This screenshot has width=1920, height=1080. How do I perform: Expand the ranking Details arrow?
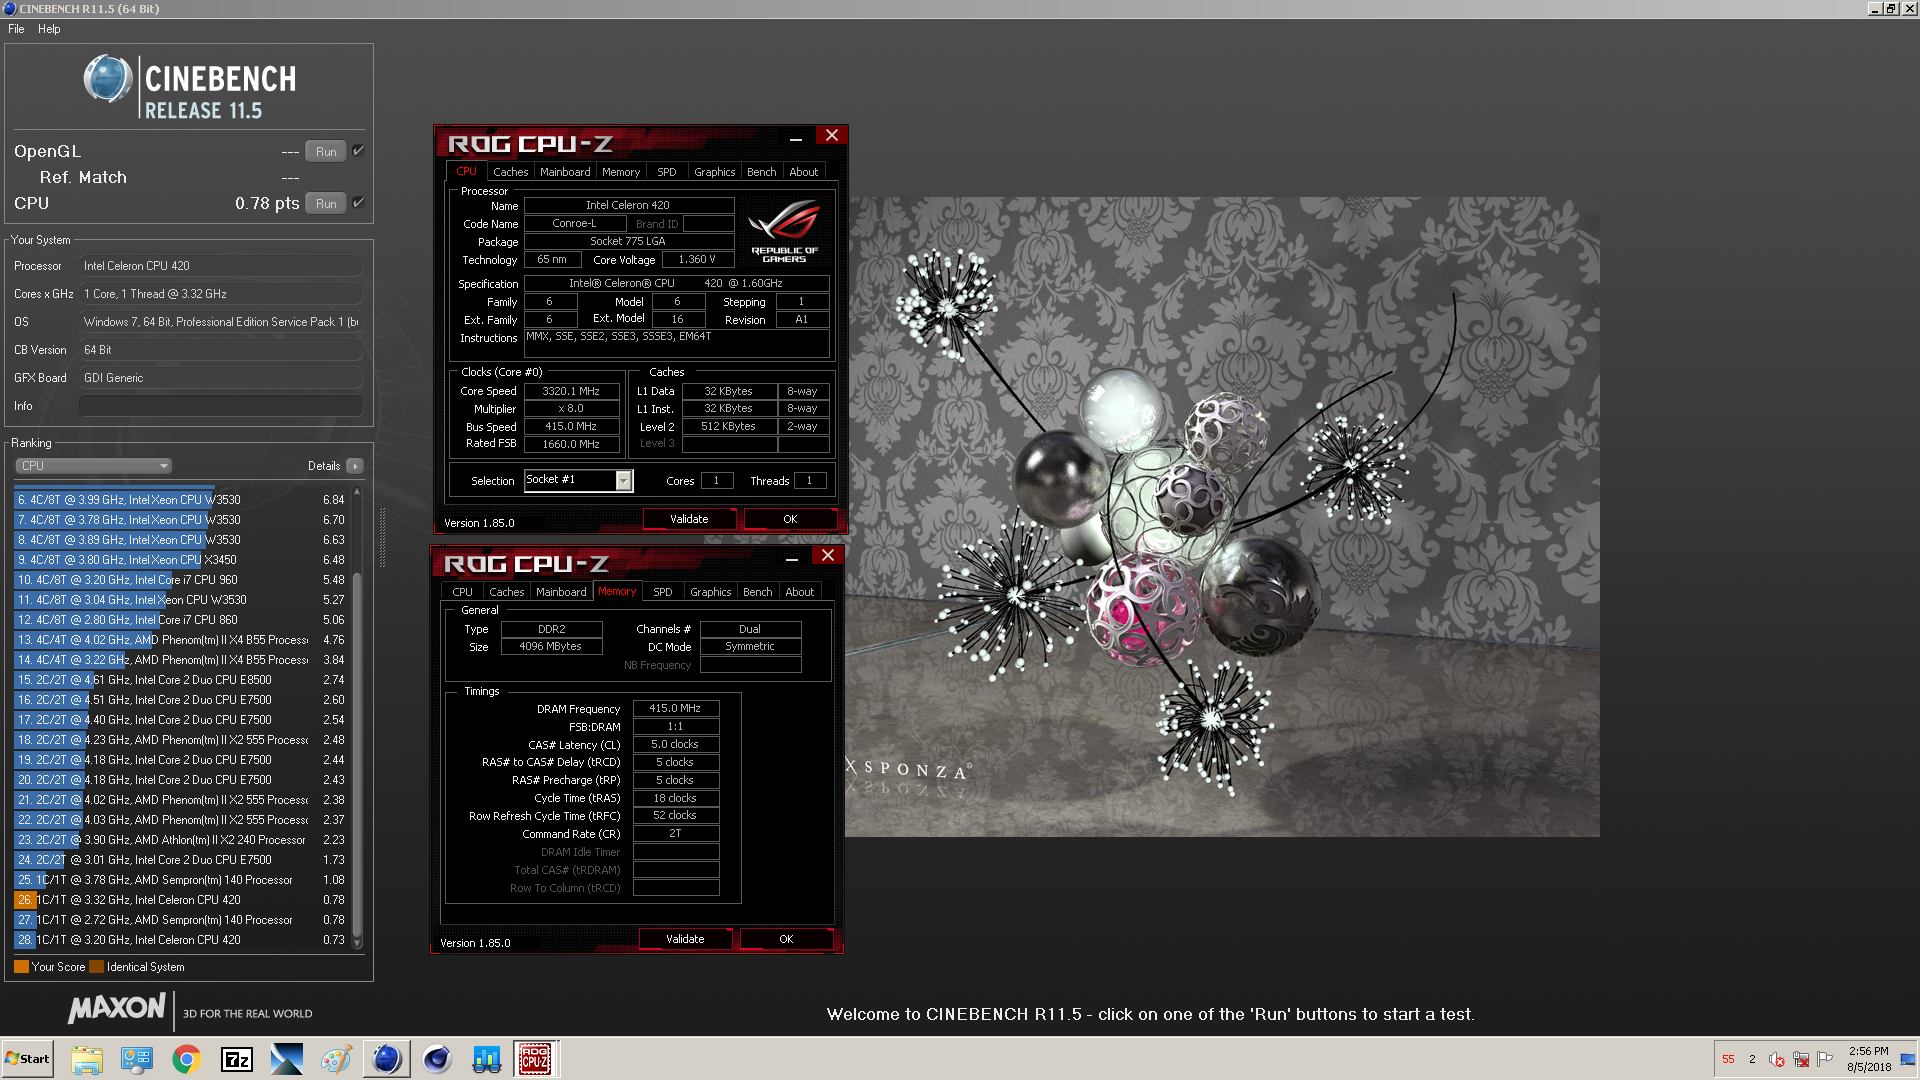click(355, 466)
